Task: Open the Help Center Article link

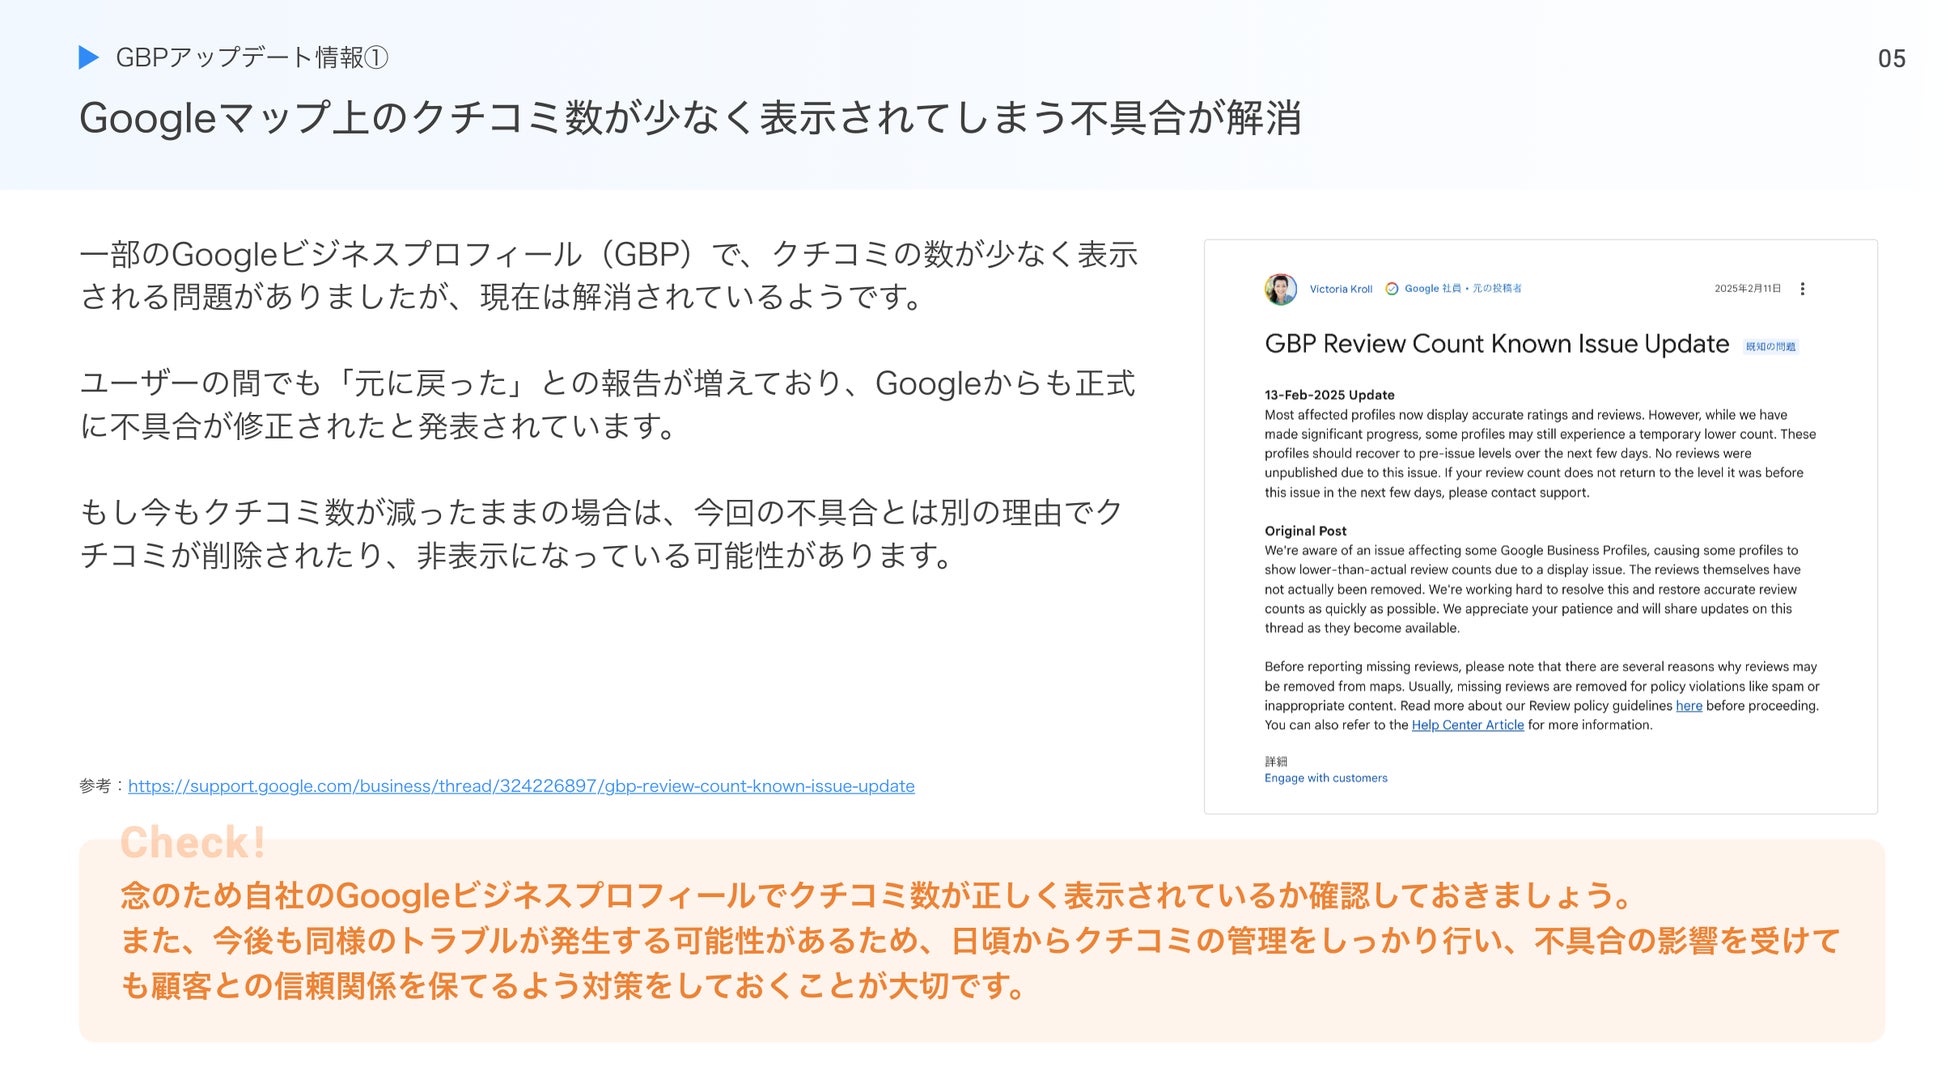Action: coord(1467,725)
